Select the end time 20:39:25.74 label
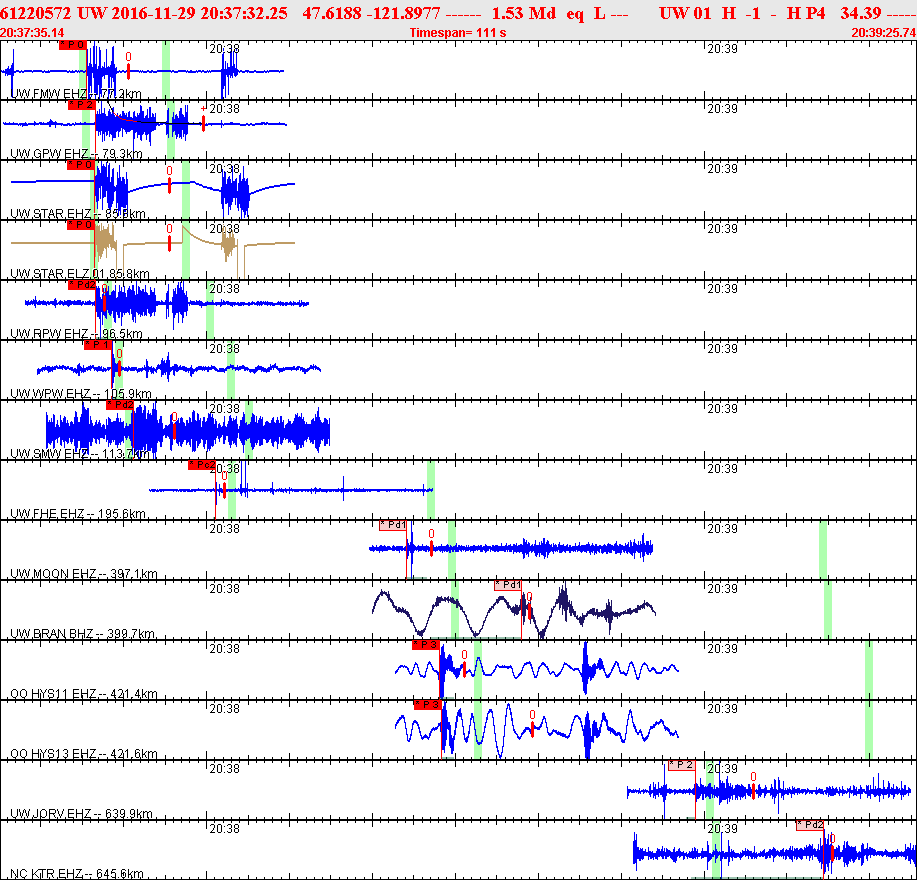The width and height of the screenshot is (917, 880). tap(884, 33)
